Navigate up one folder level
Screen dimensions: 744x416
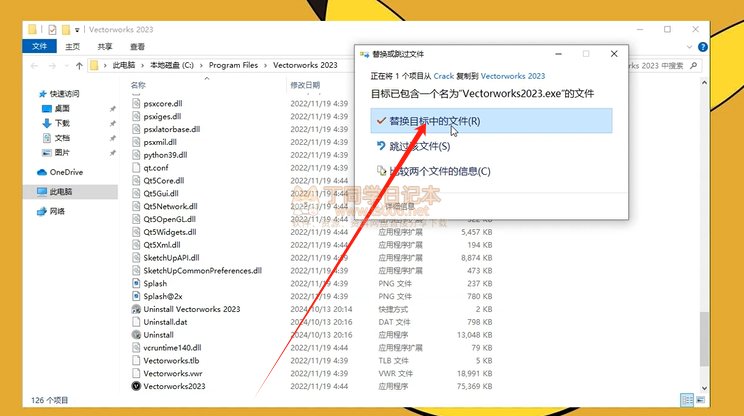tap(79, 65)
